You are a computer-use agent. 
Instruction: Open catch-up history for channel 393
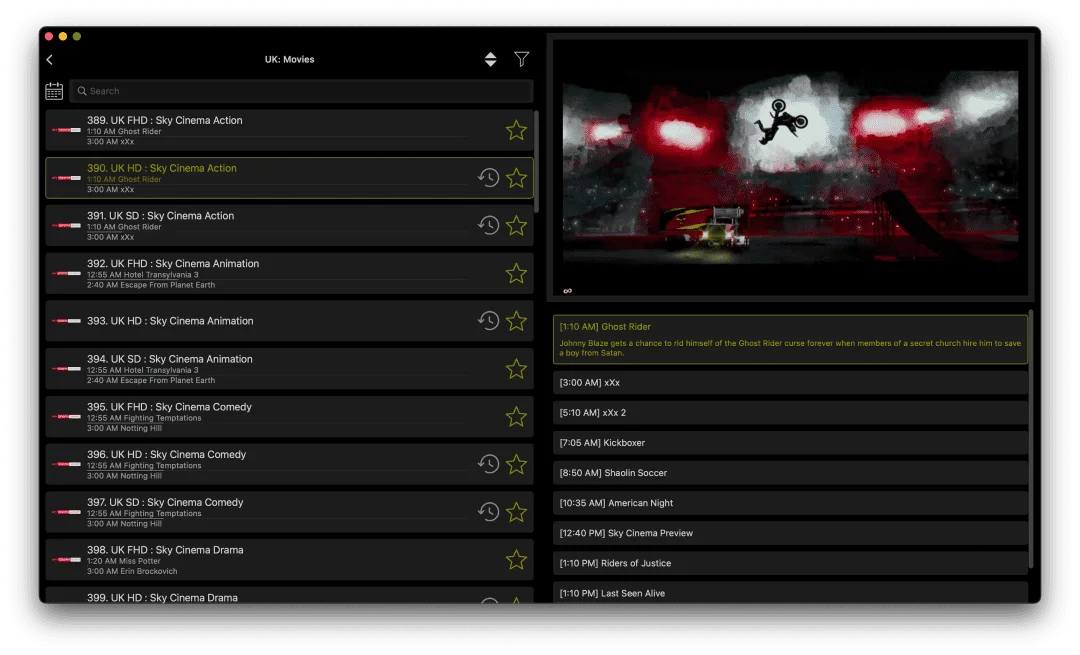click(x=488, y=321)
